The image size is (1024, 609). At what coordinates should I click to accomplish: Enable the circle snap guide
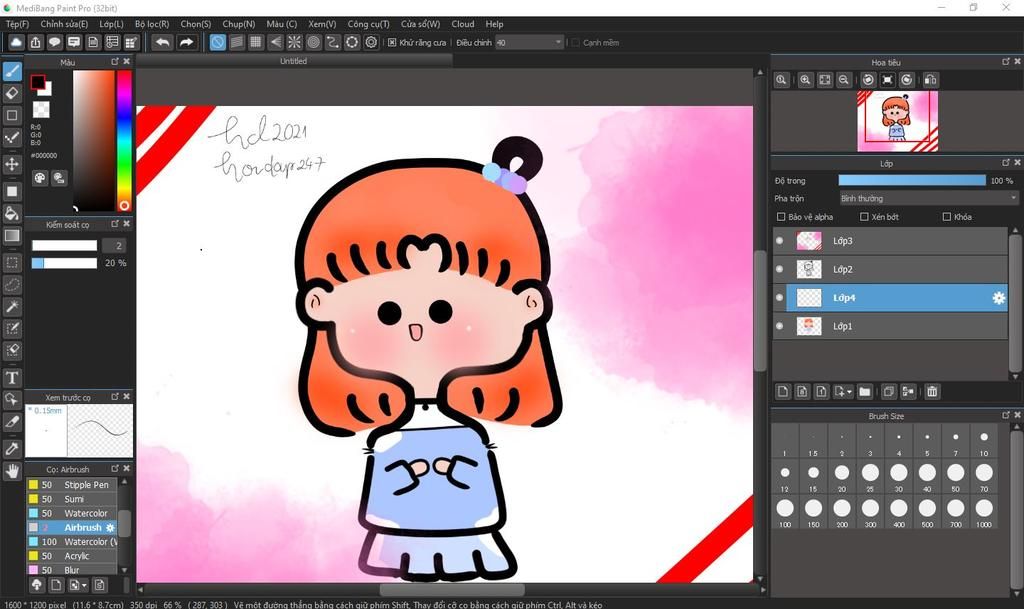click(313, 42)
